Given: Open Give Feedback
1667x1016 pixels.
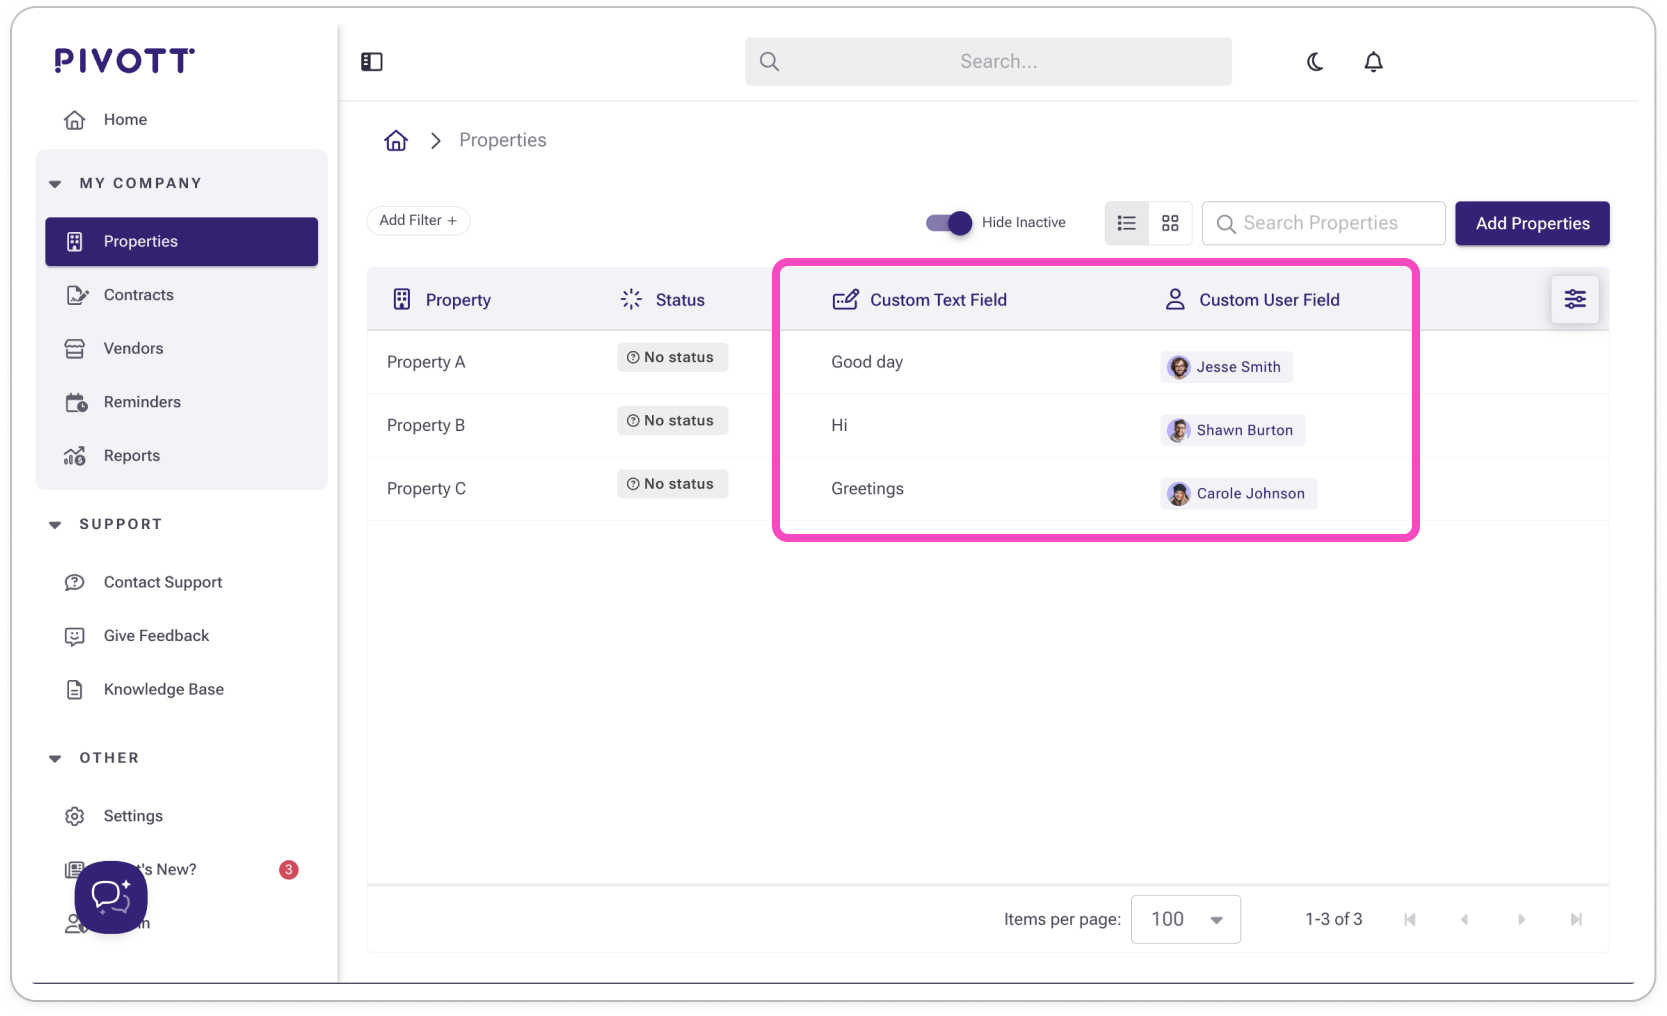Looking at the screenshot, I should [x=182, y=636].
